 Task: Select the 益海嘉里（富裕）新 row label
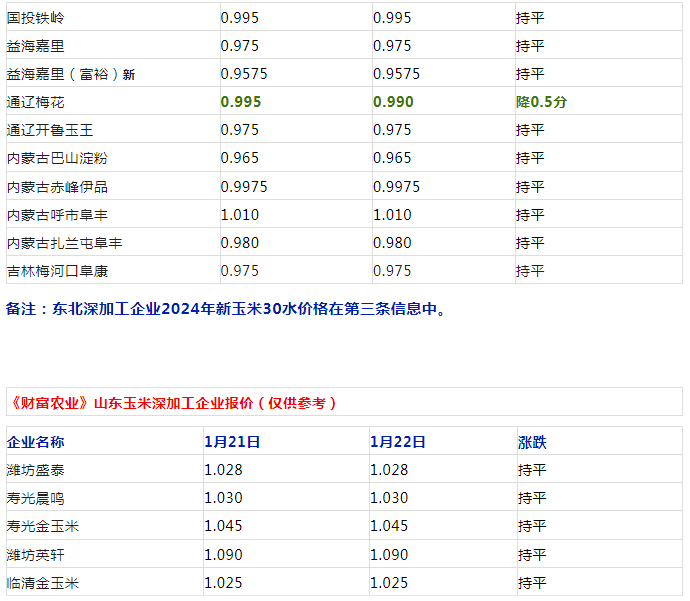pyautogui.click(x=70, y=74)
